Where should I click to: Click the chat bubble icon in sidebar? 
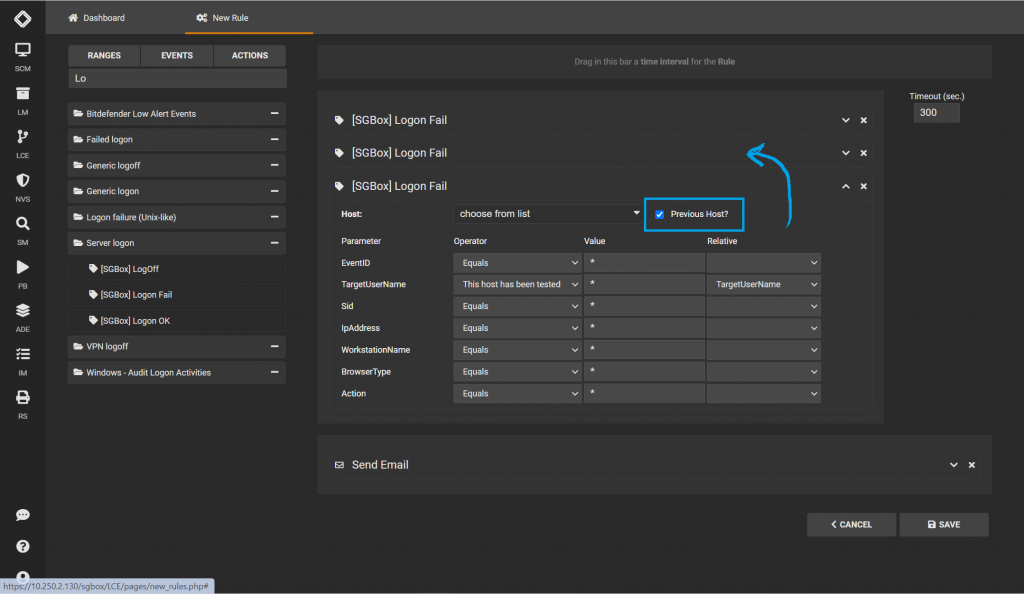(23, 515)
